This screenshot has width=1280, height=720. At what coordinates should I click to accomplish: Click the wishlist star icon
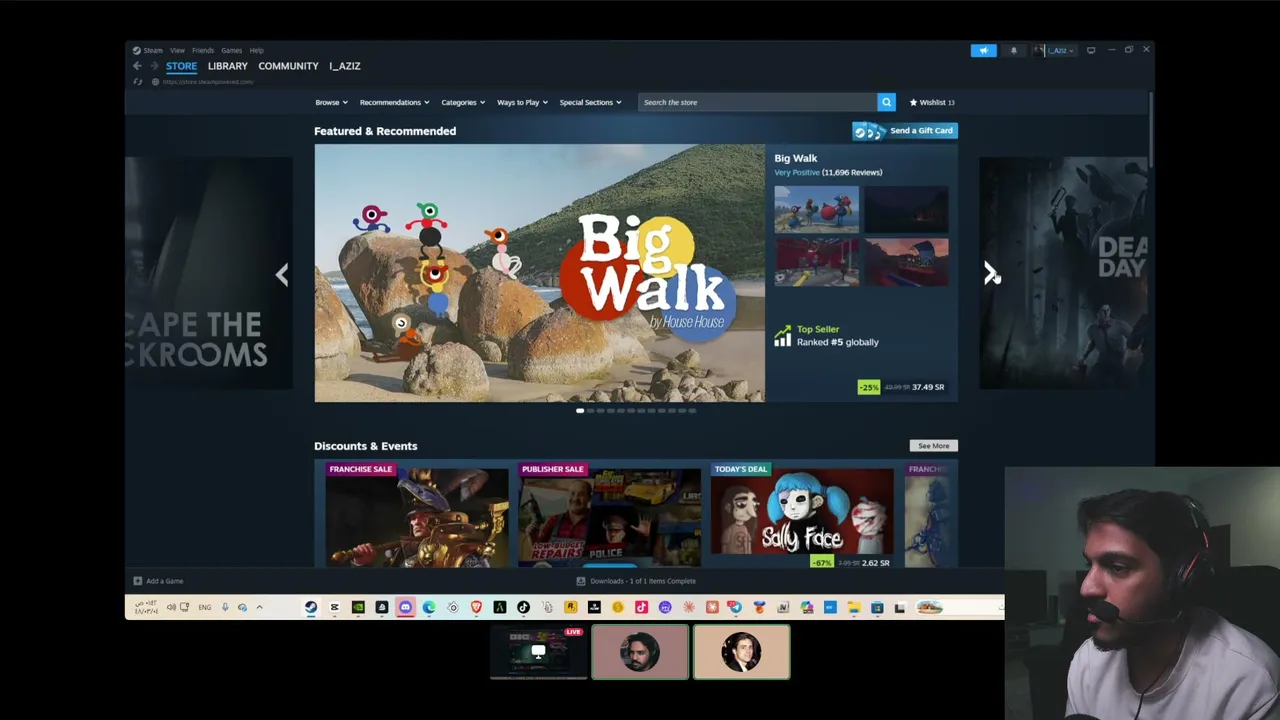point(913,102)
